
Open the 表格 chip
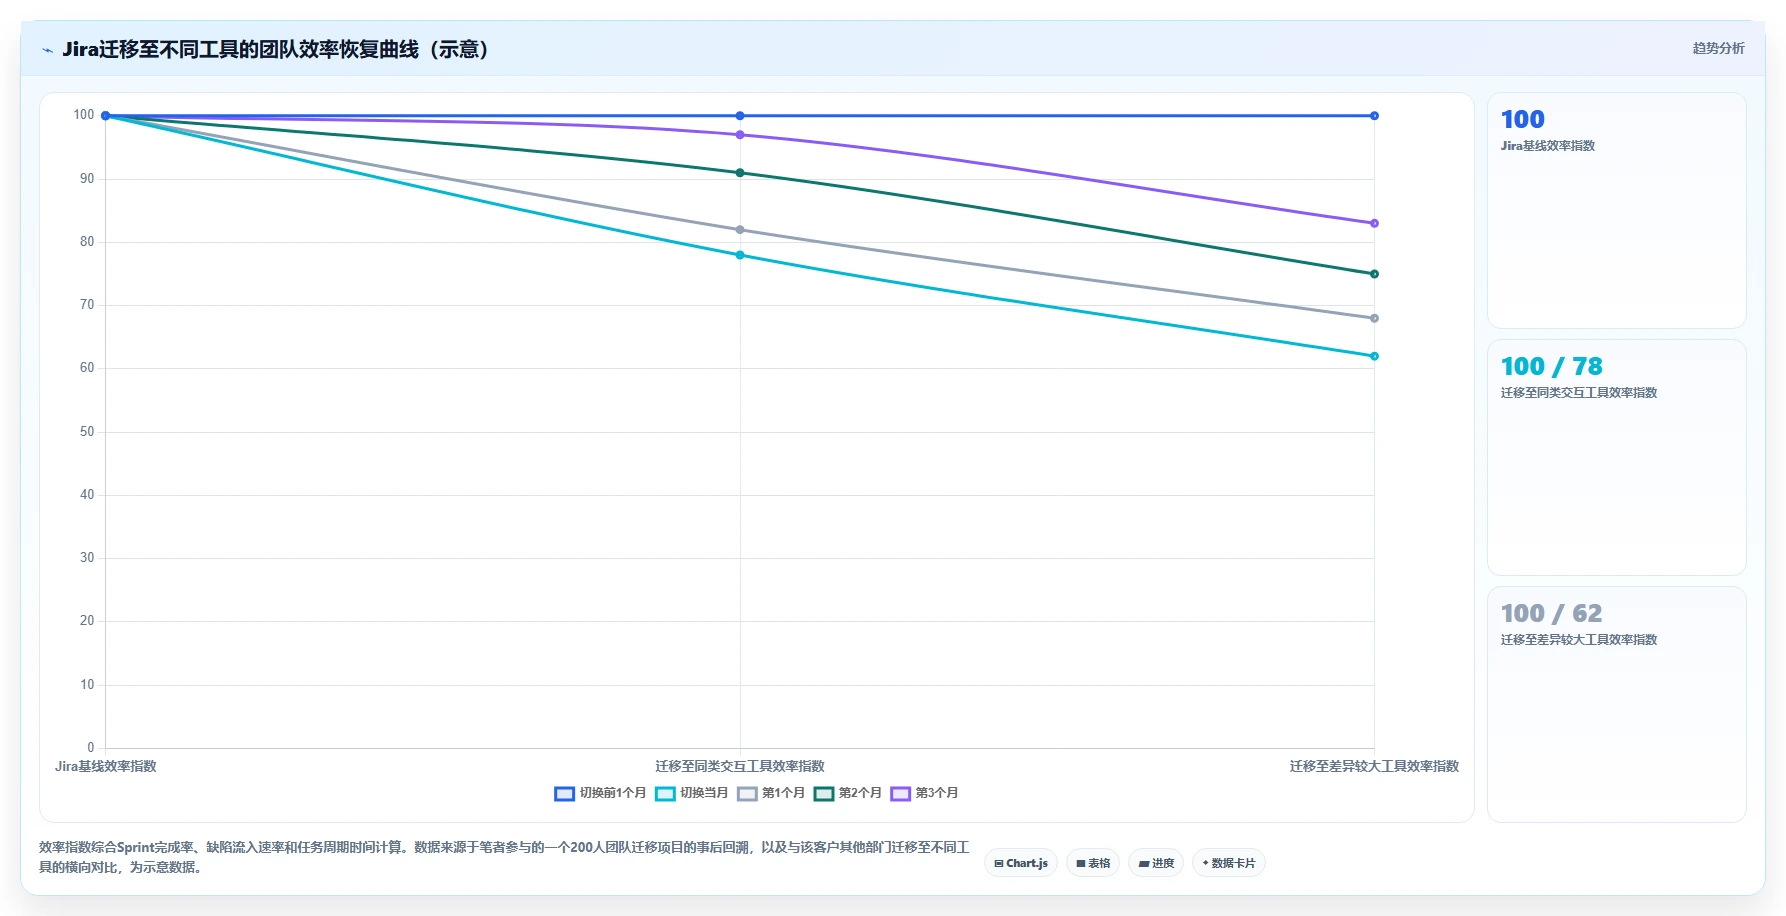1093,863
